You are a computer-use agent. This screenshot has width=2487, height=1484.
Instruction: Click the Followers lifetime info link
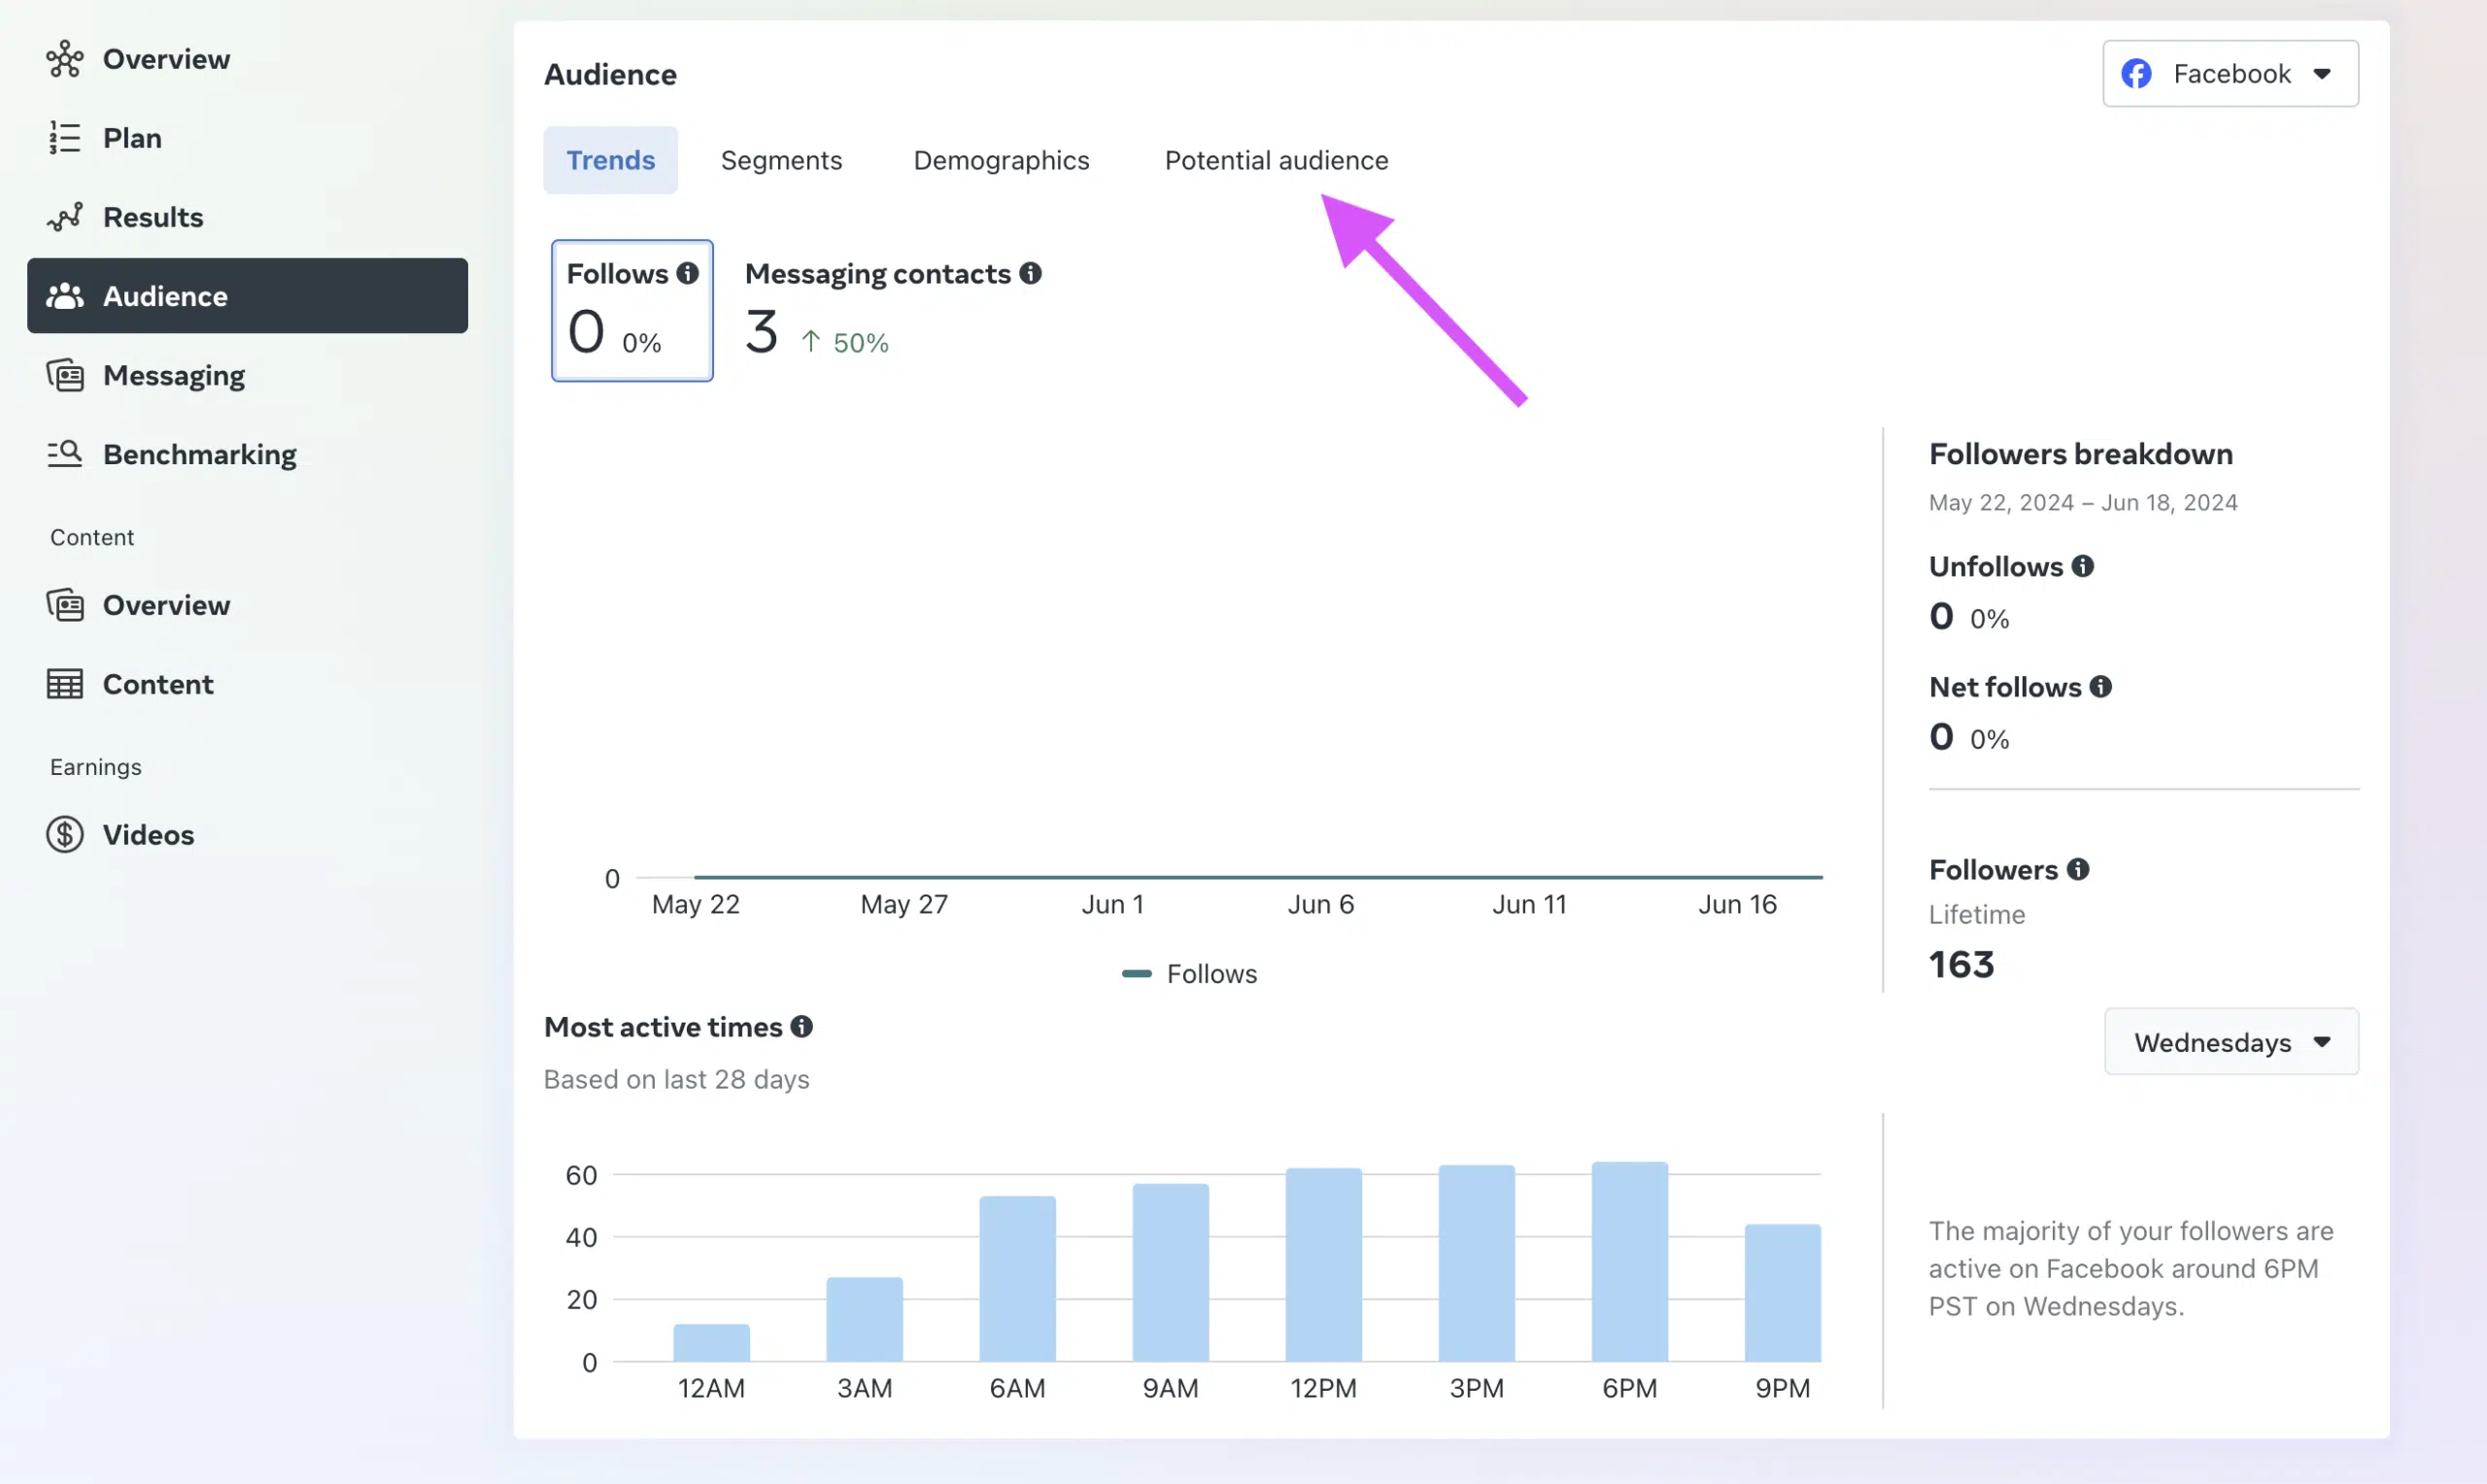click(2077, 868)
